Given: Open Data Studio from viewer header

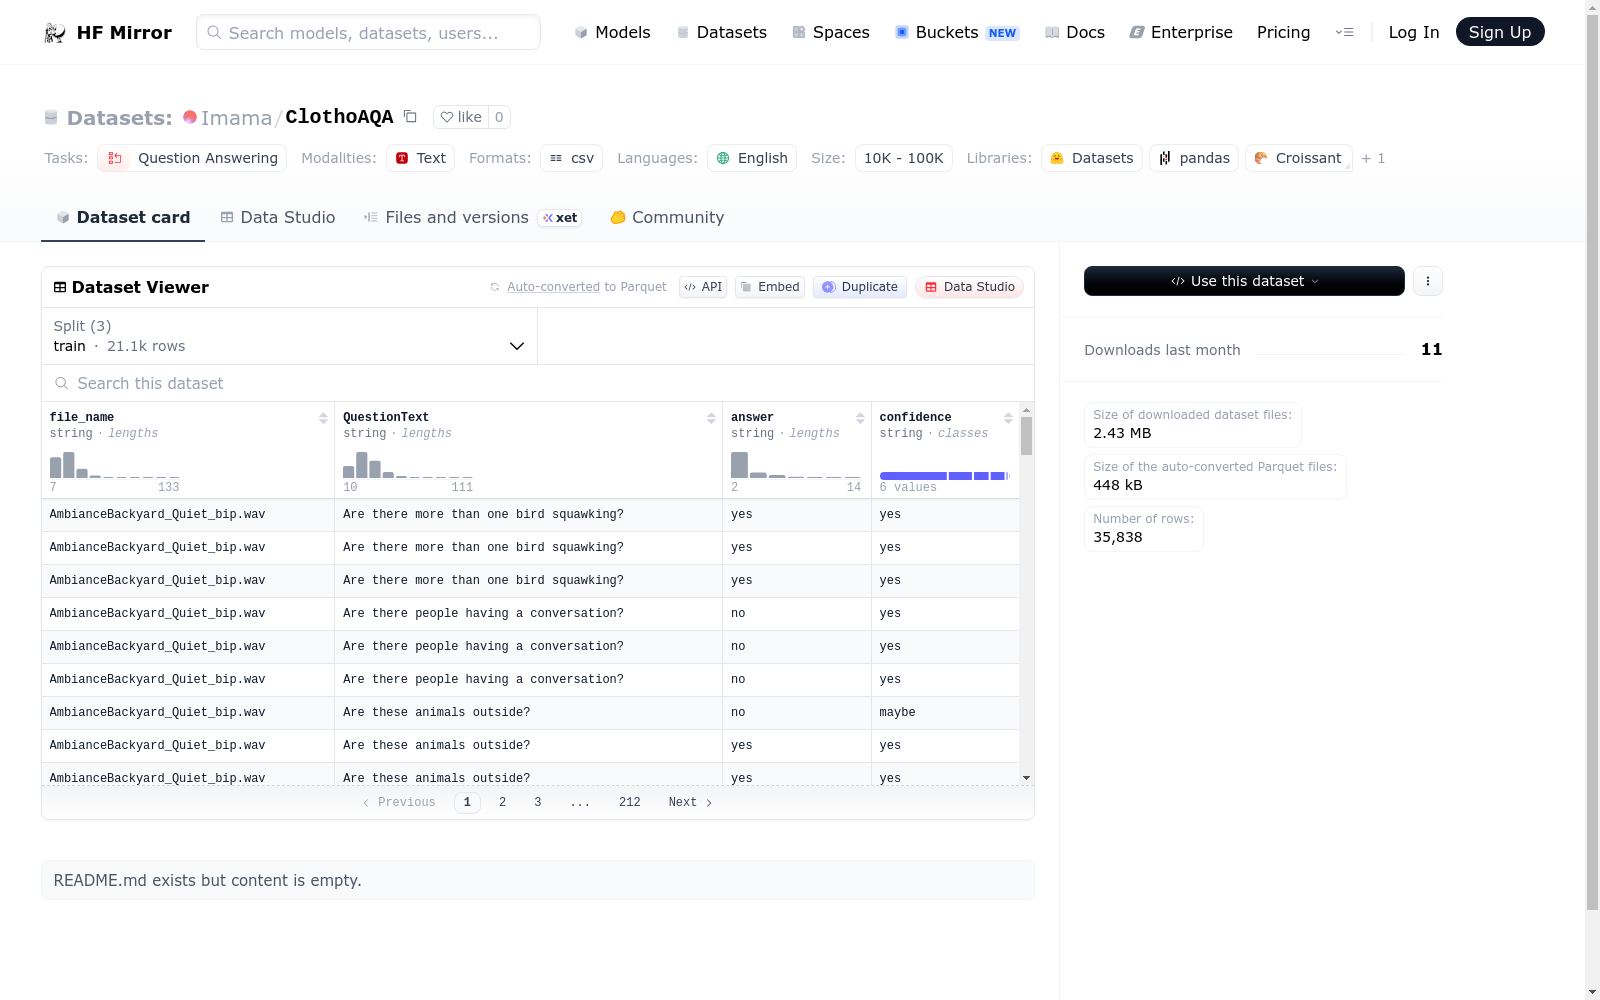Looking at the screenshot, I should coord(969,287).
